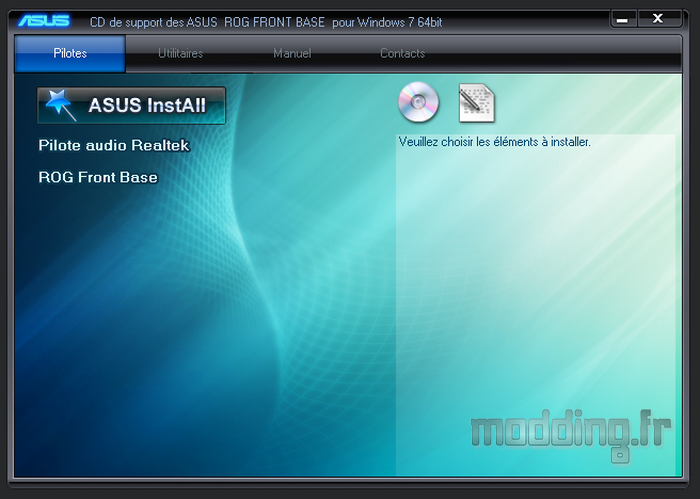Install Pilote audio Realtek
700x499 pixels.
click(114, 146)
